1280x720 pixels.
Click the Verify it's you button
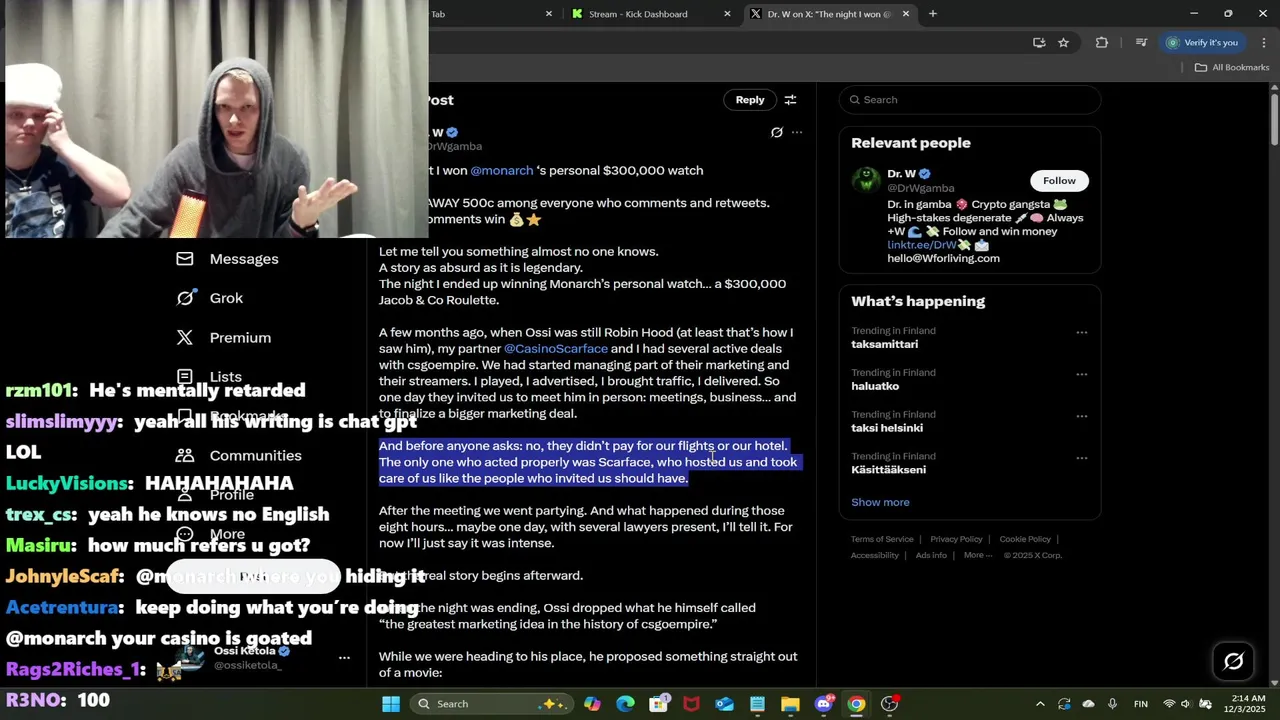click(x=1202, y=42)
